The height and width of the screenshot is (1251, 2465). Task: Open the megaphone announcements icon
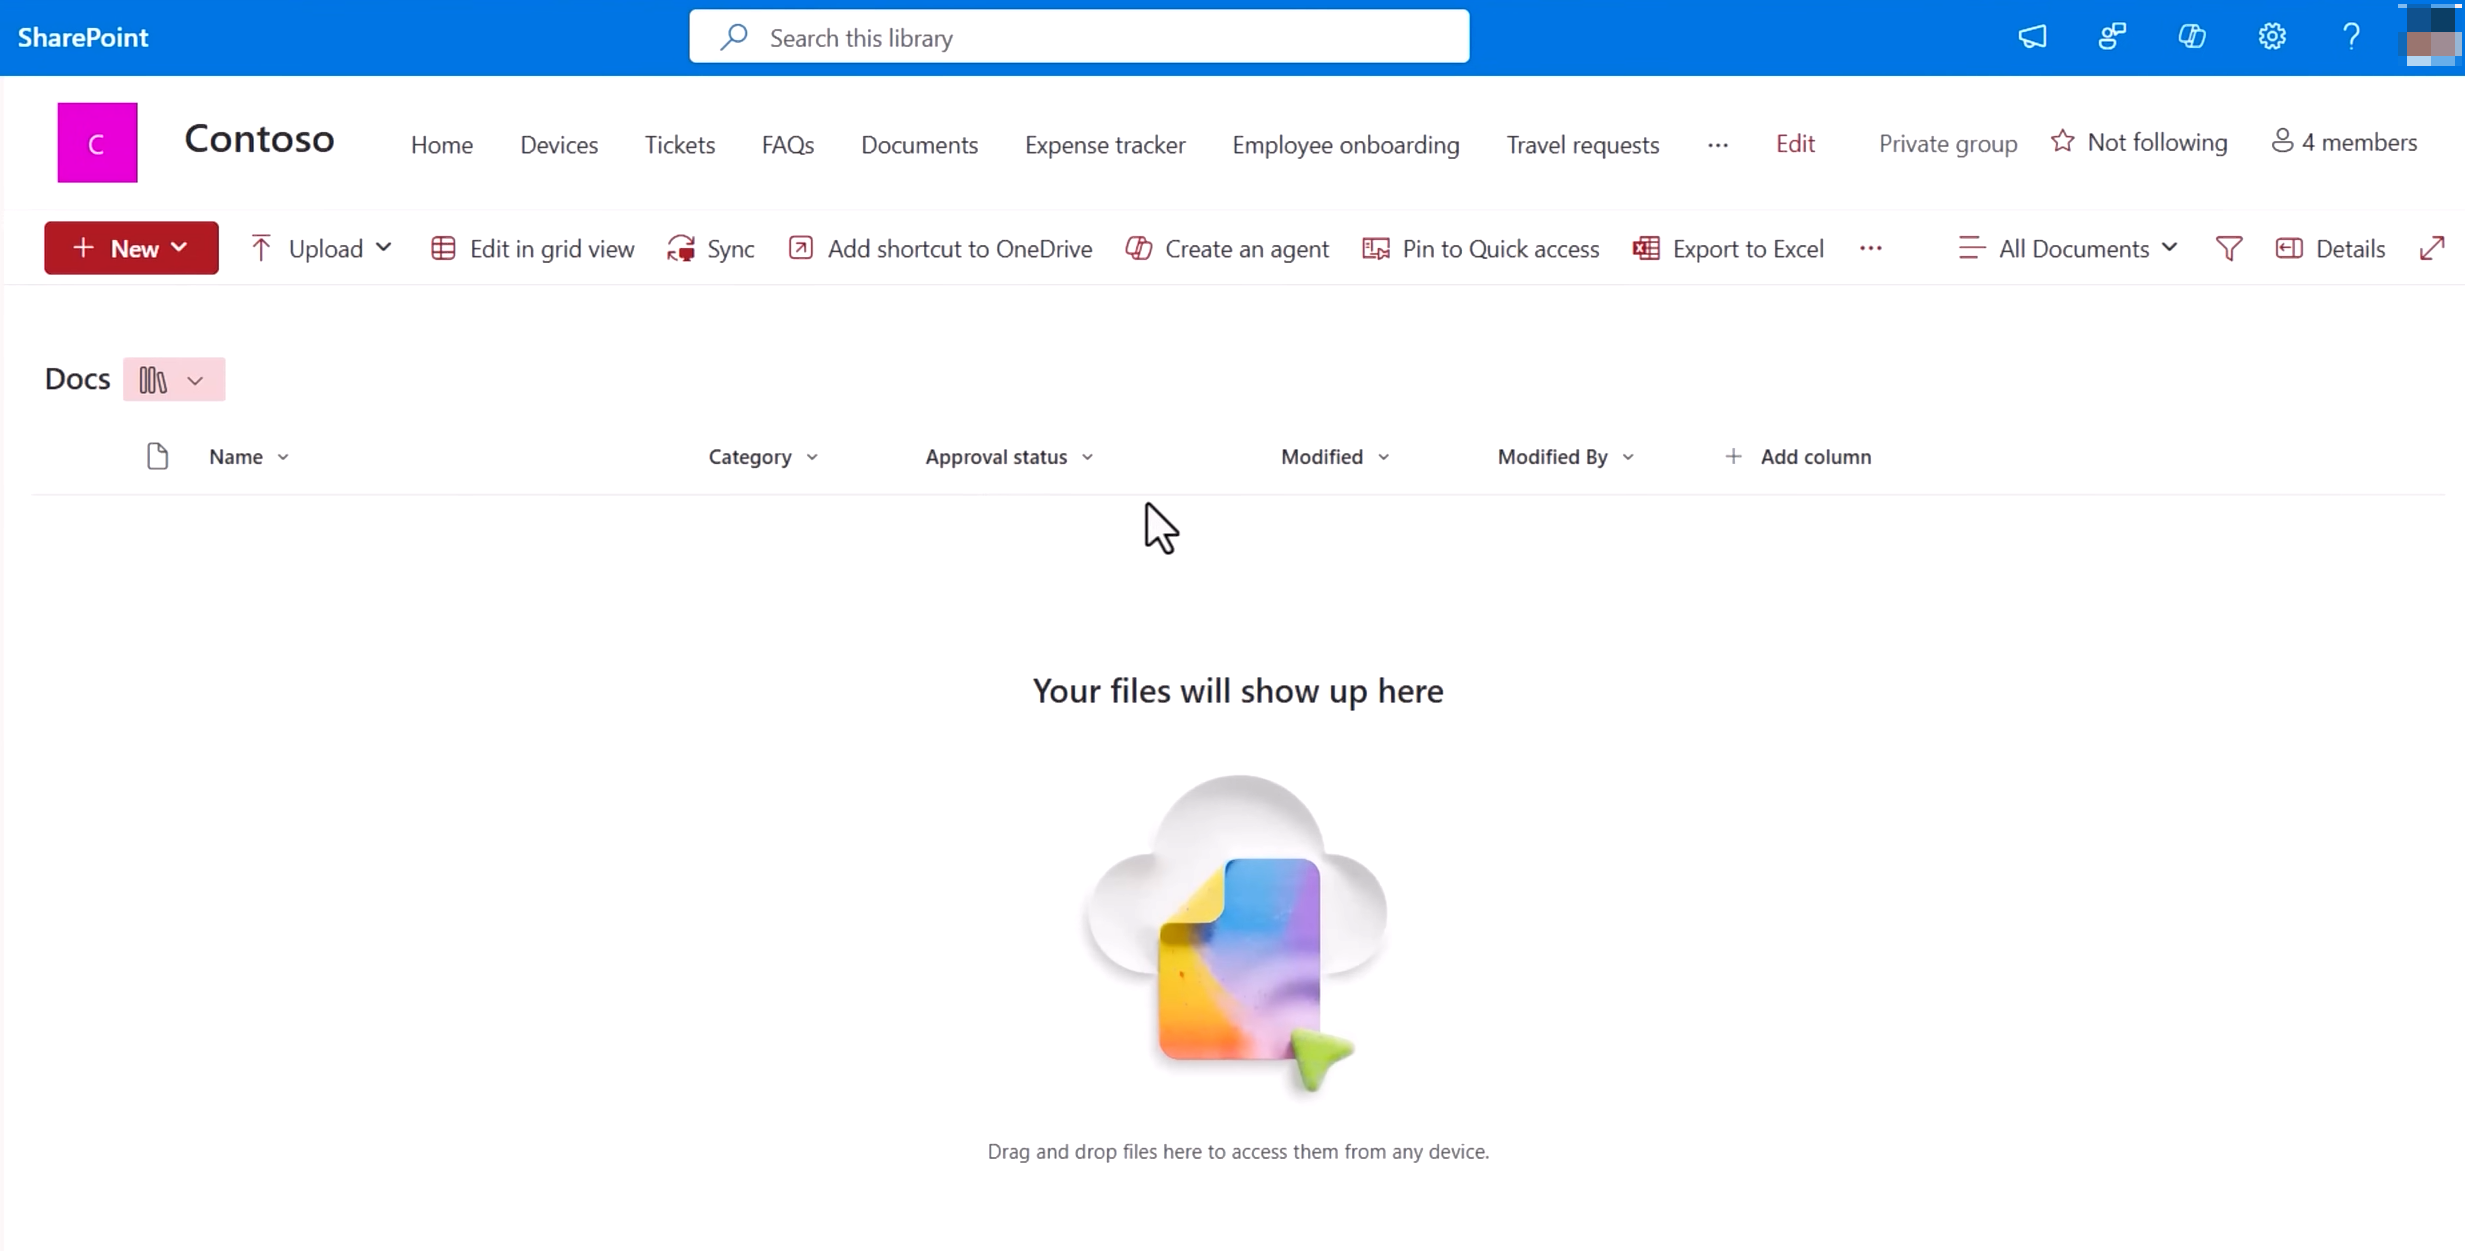[2032, 37]
